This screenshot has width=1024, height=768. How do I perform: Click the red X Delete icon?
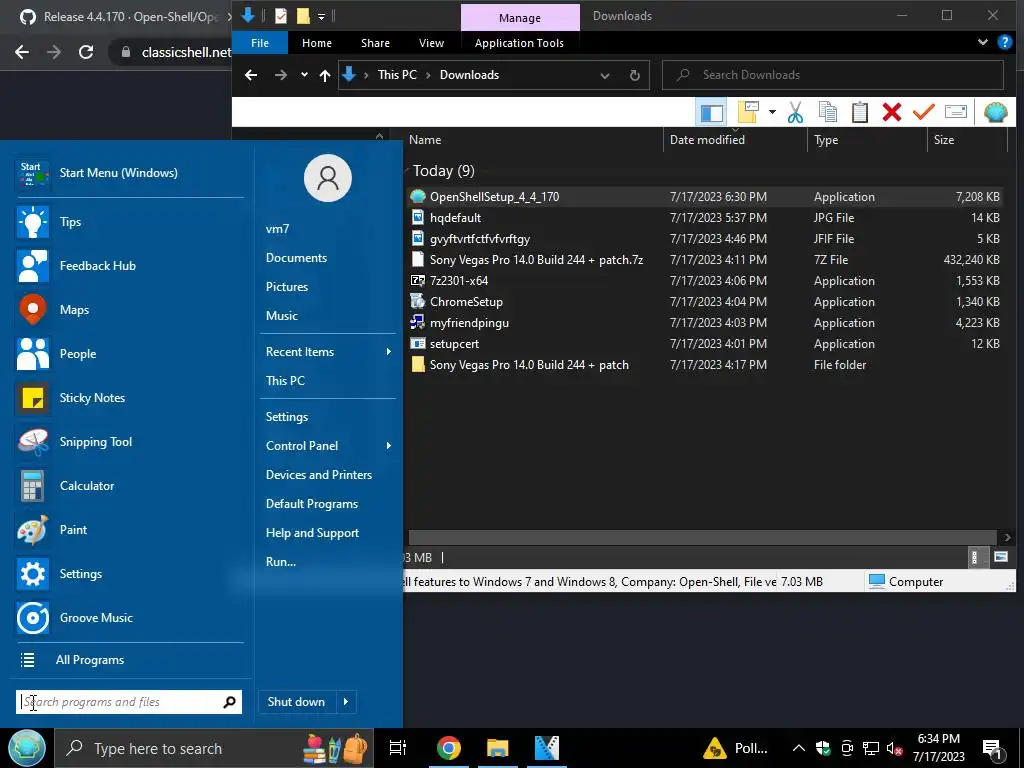click(x=891, y=112)
